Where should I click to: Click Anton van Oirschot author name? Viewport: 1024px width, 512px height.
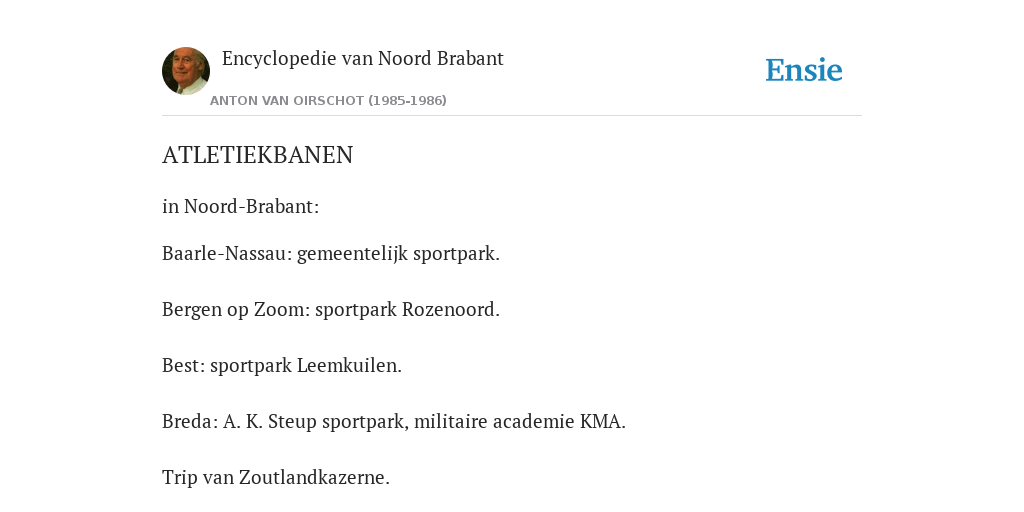coord(287,101)
